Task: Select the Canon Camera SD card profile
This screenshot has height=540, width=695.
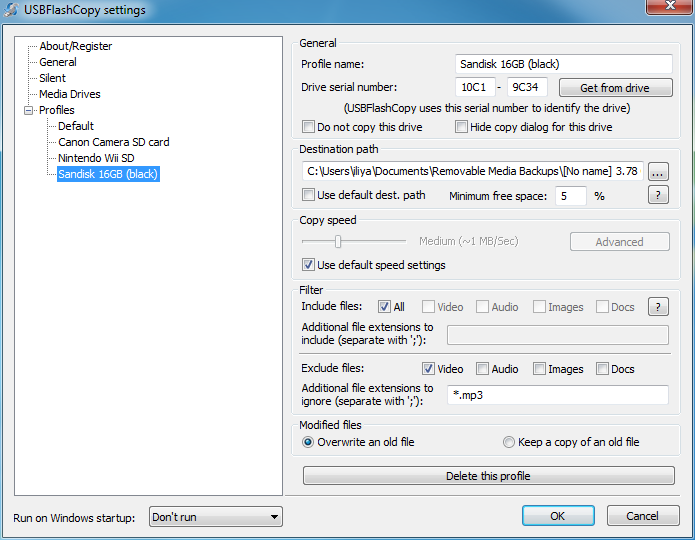Action: [113, 142]
